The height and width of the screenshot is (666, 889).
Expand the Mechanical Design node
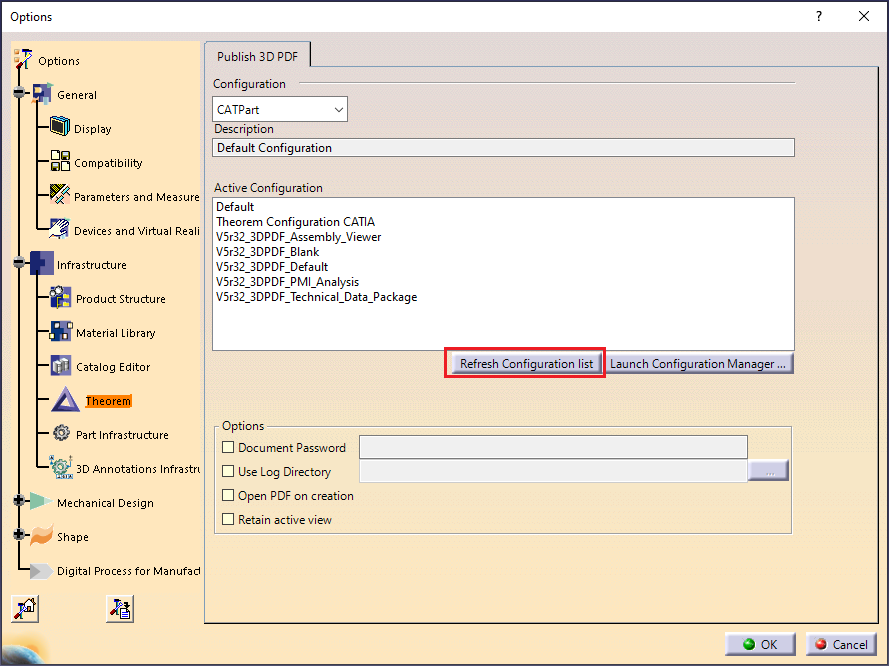[19, 500]
